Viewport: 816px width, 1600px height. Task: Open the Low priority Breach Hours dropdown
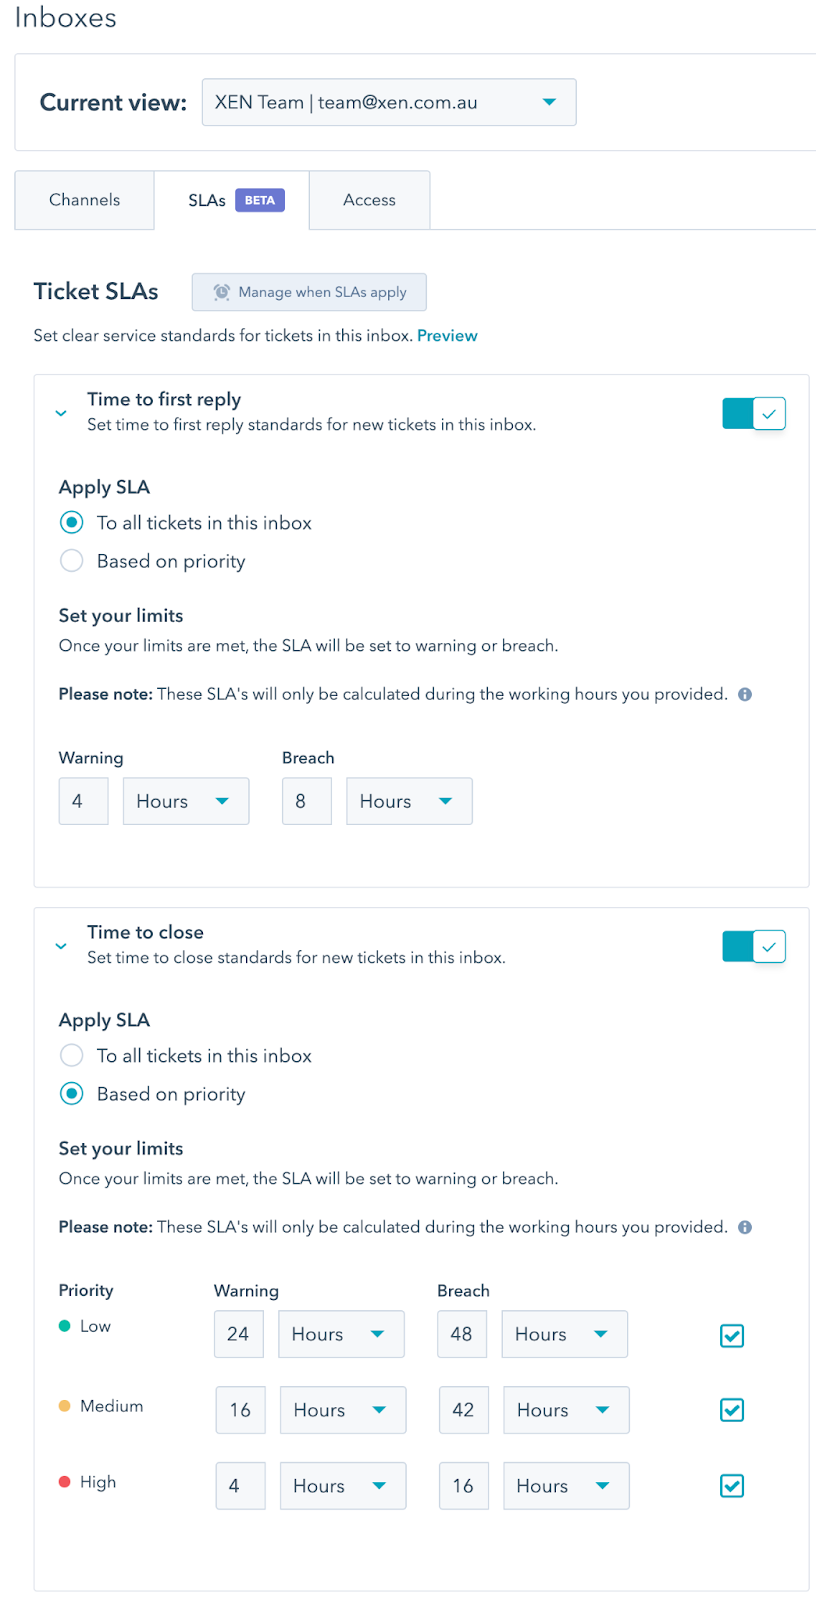564,1334
